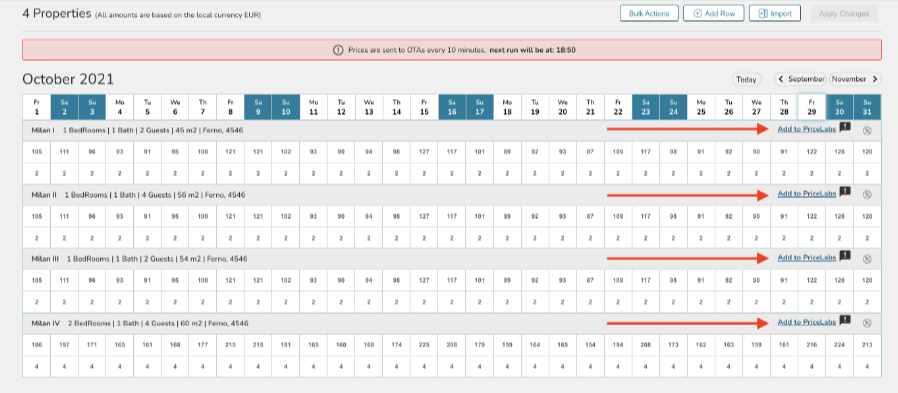Edit Milan I price 105 on Fr 1
The height and width of the screenshot is (393, 898).
(x=37, y=152)
